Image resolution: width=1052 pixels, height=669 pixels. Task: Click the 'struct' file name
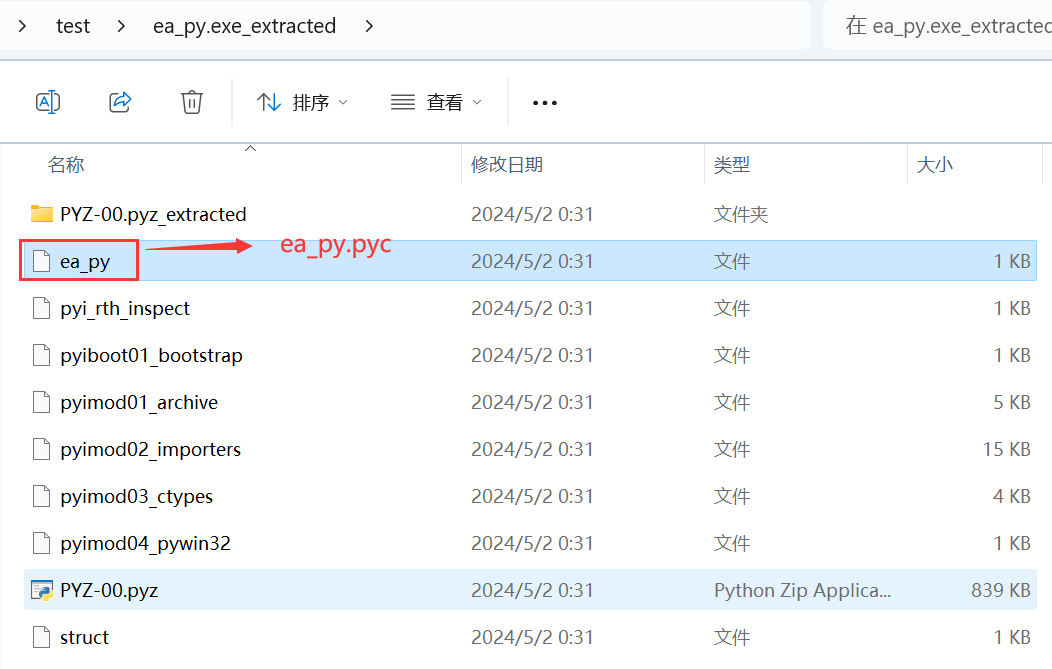[x=84, y=637]
